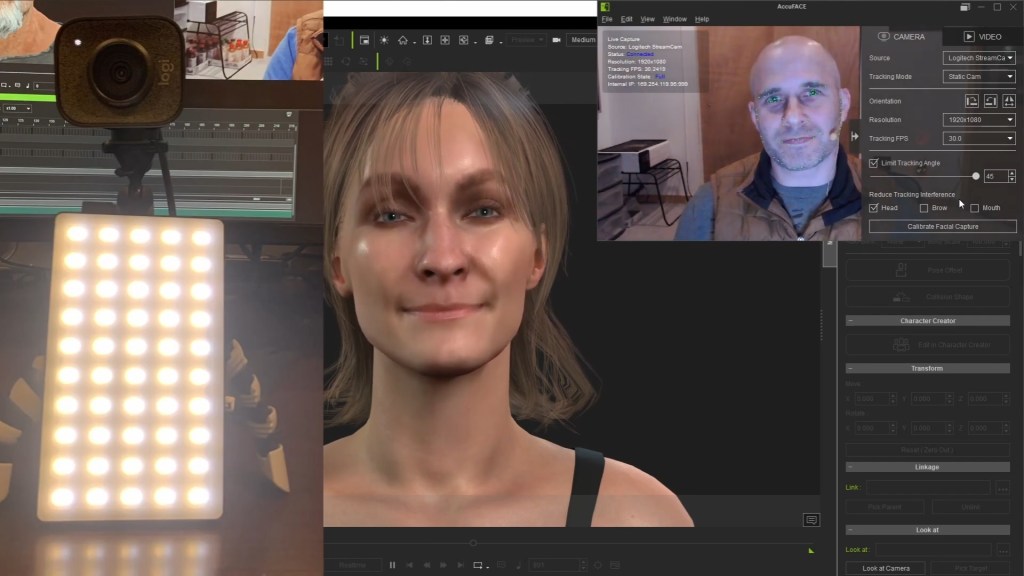Image resolution: width=1024 pixels, height=576 pixels.
Task: Open the View menu in AccuFACE
Action: [x=647, y=19]
